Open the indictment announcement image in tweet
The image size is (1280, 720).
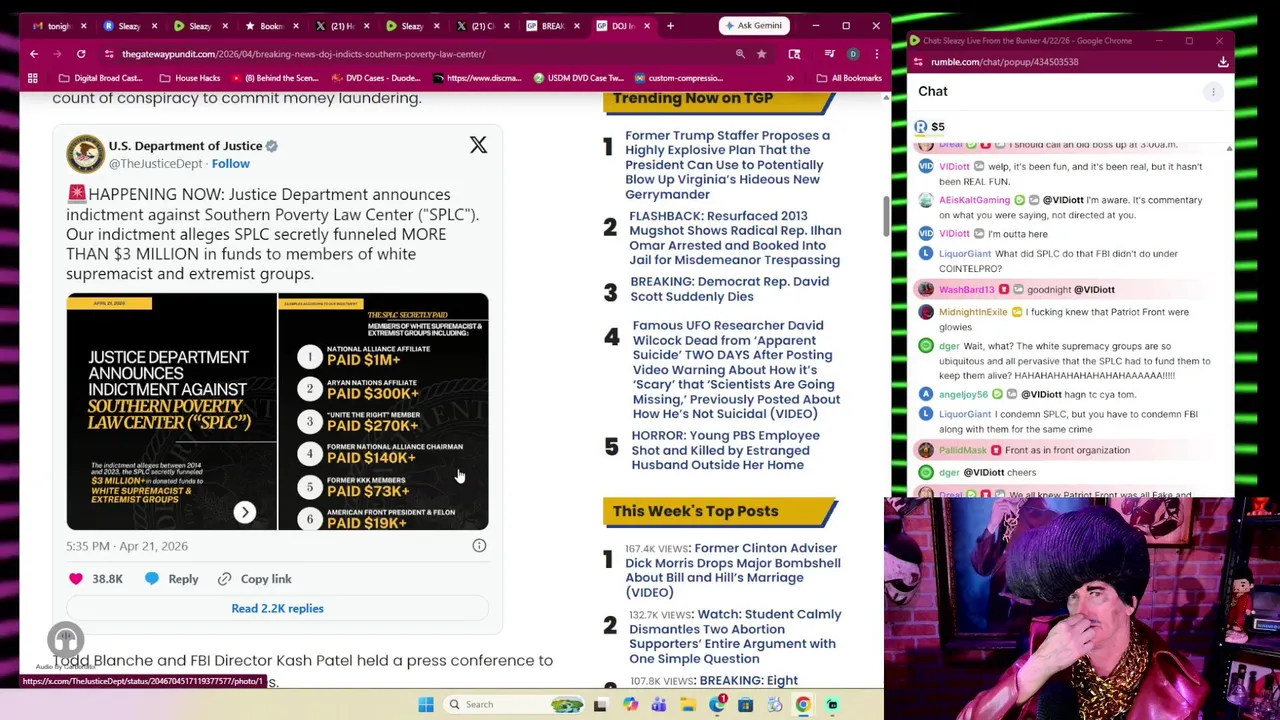pos(171,412)
